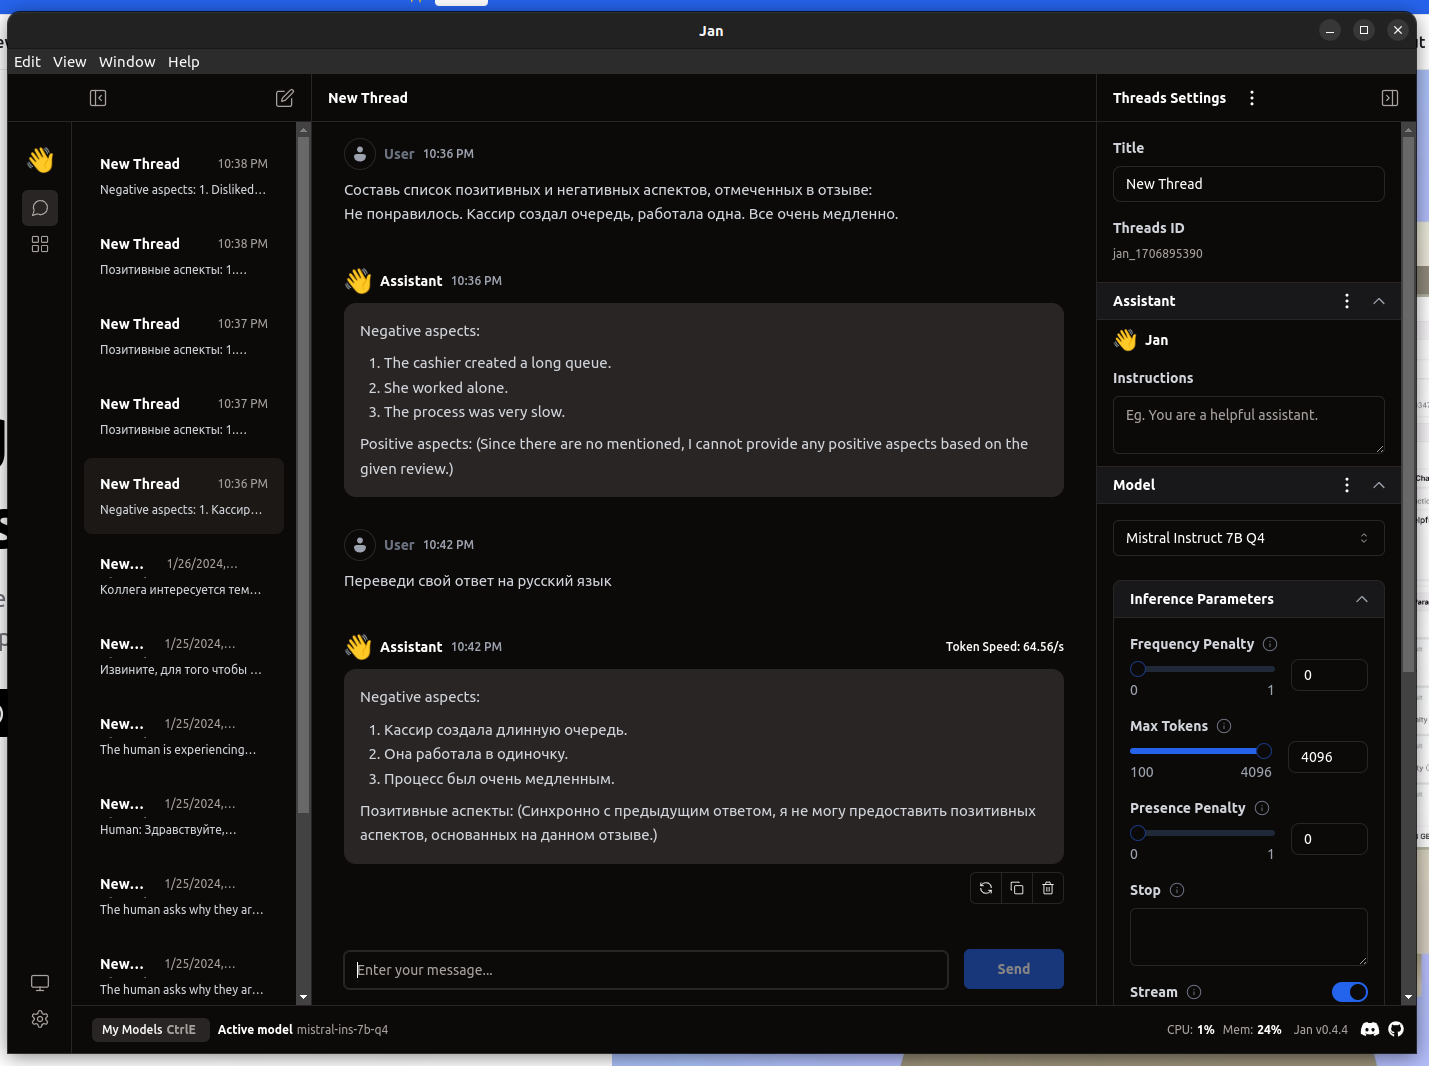Open the Edit menu
The image size is (1429, 1066).
(27, 62)
